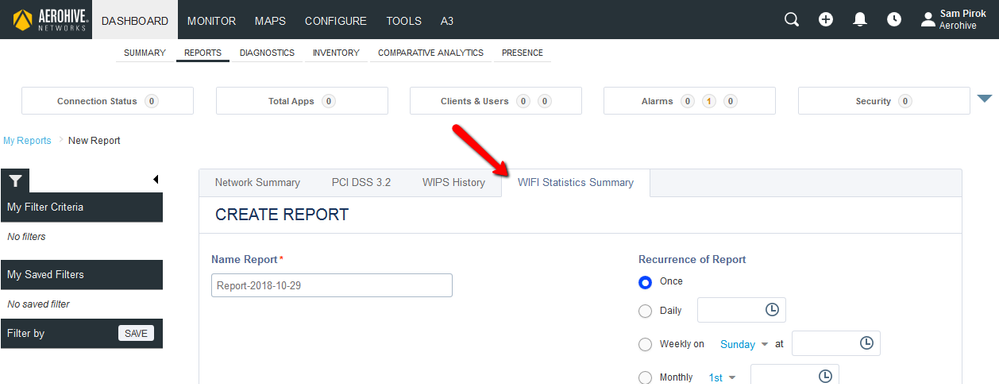Screen dimensions: 999x384
Task: Switch to the PRESENCE sub-tab
Action: point(522,53)
